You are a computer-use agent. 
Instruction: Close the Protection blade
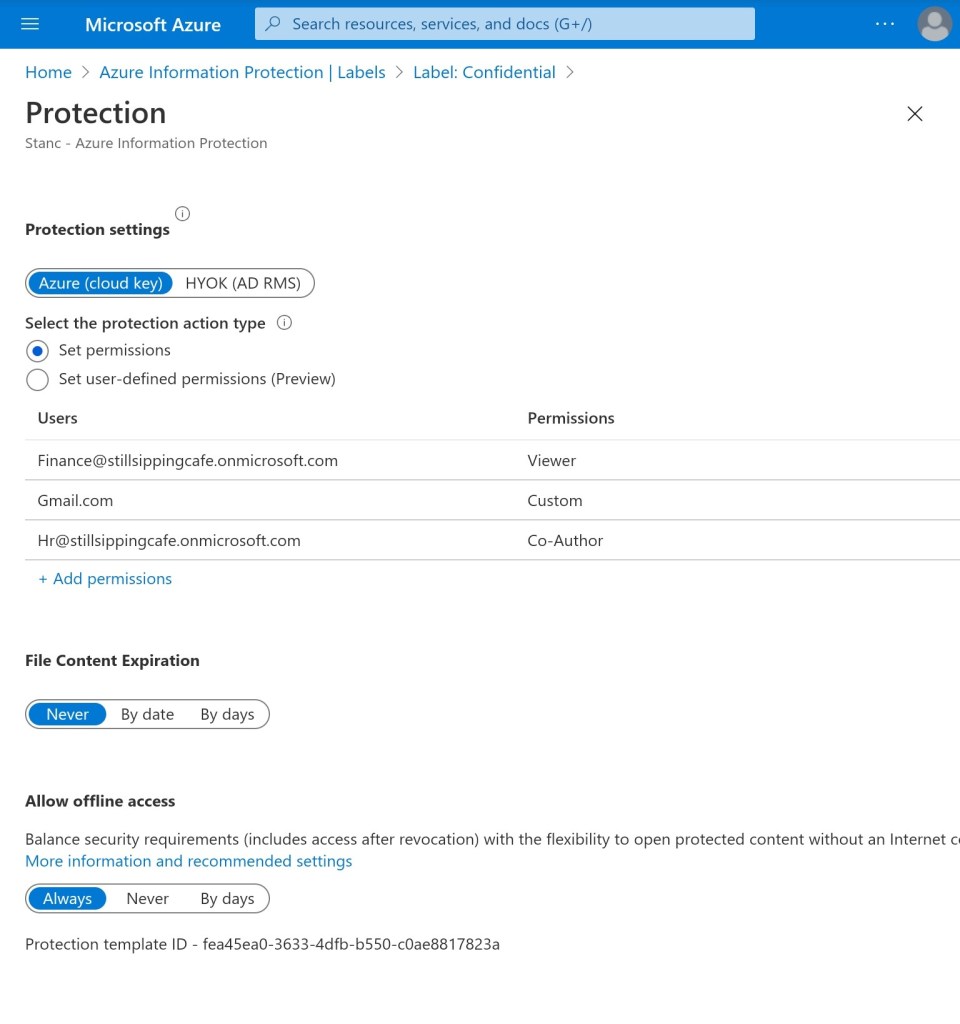pos(914,114)
